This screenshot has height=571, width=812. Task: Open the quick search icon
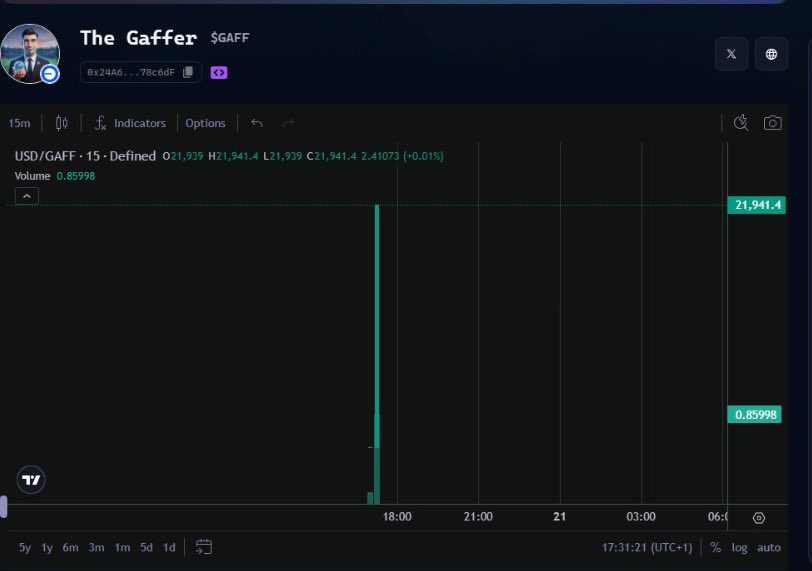pyautogui.click(x=741, y=123)
